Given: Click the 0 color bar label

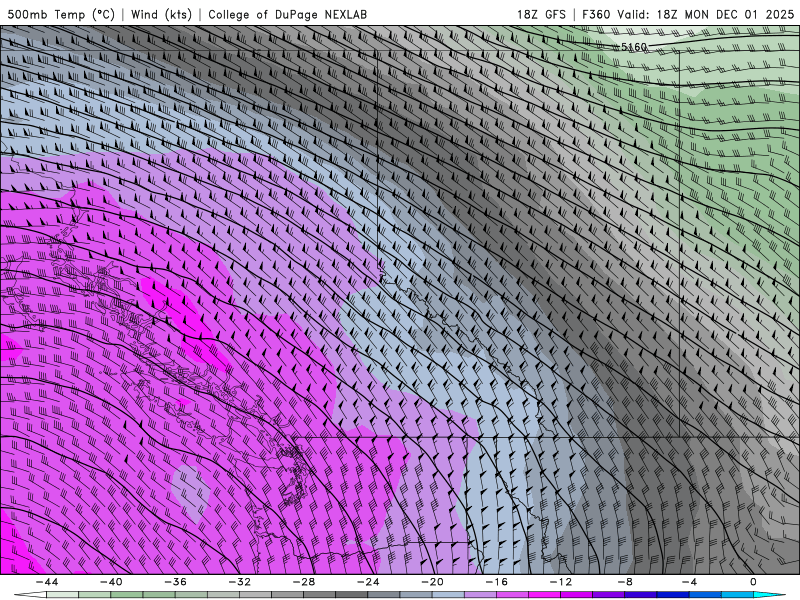Looking at the screenshot, I should 754,582.
